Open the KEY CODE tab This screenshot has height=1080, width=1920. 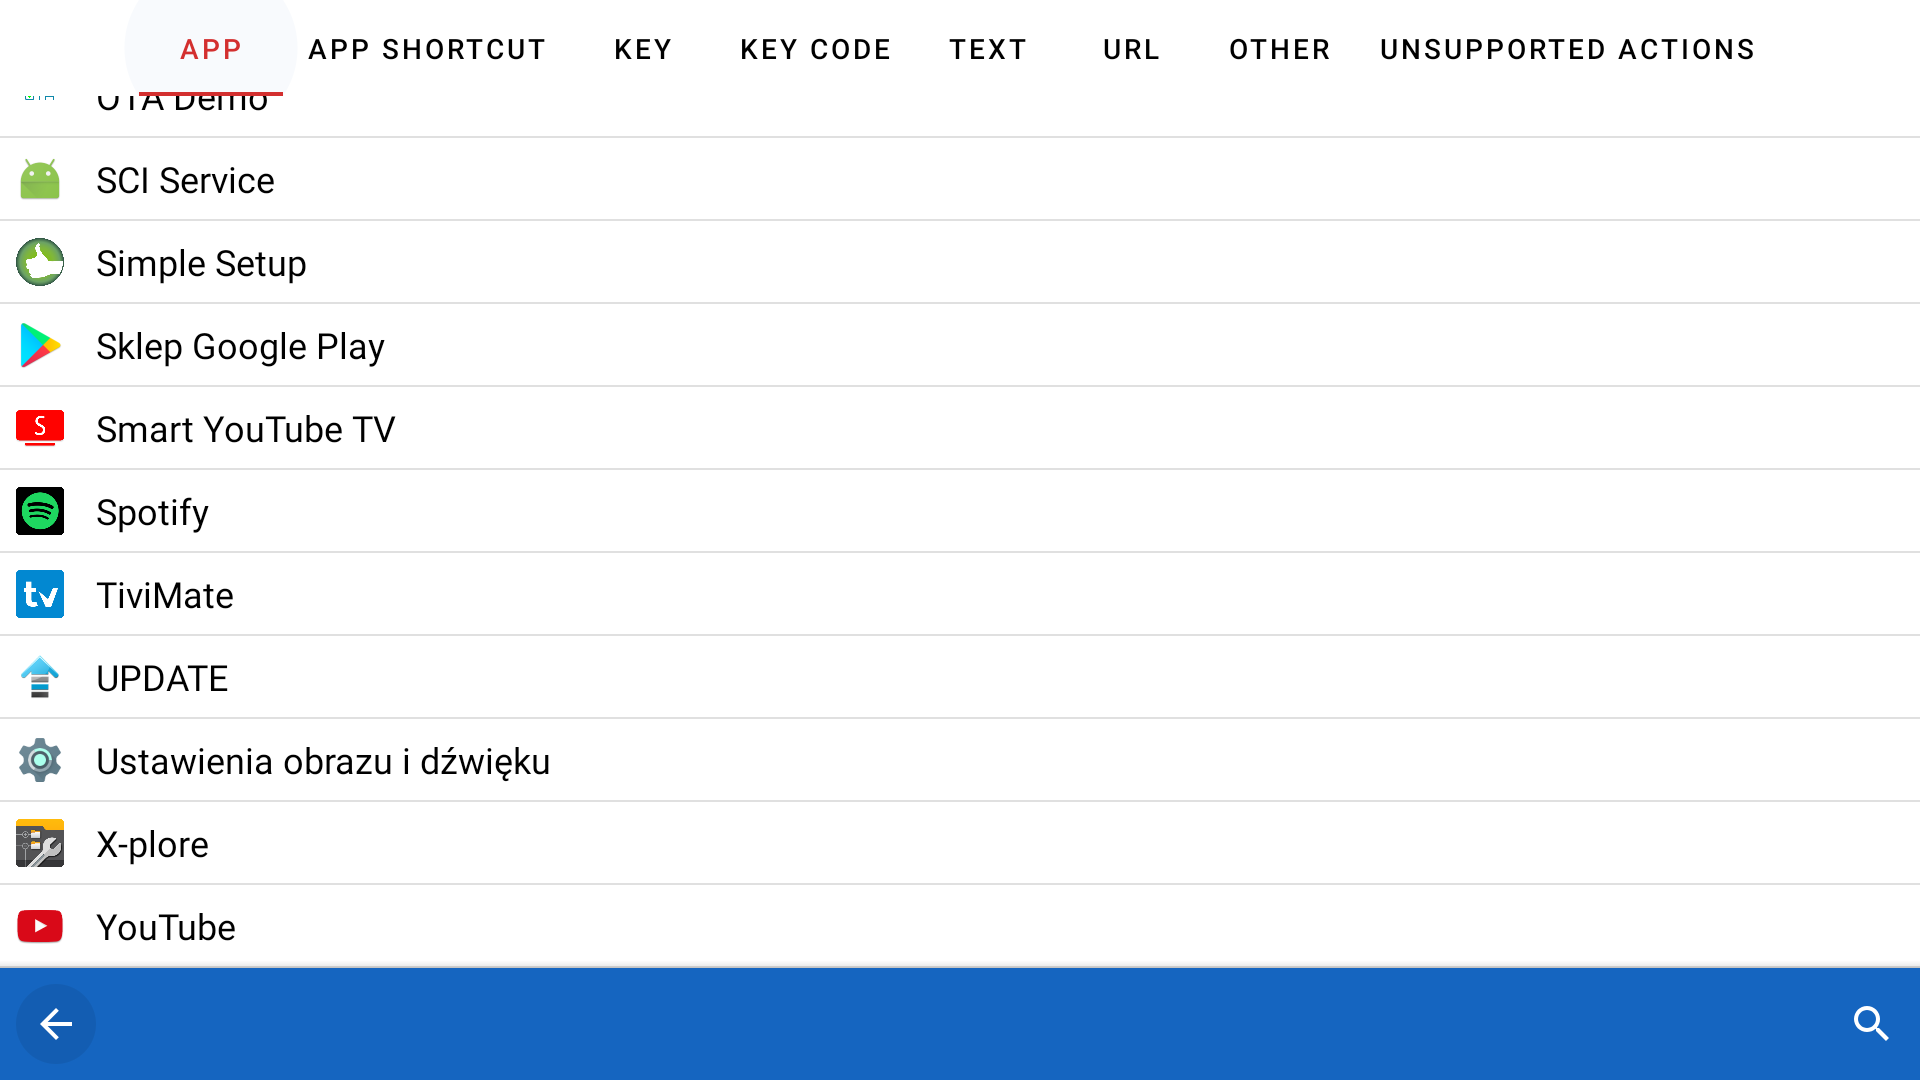(816, 49)
